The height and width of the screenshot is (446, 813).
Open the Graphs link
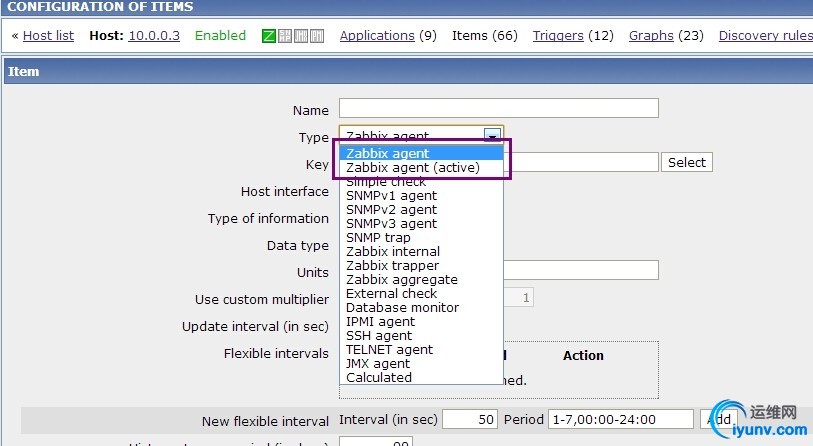point(651,36)
